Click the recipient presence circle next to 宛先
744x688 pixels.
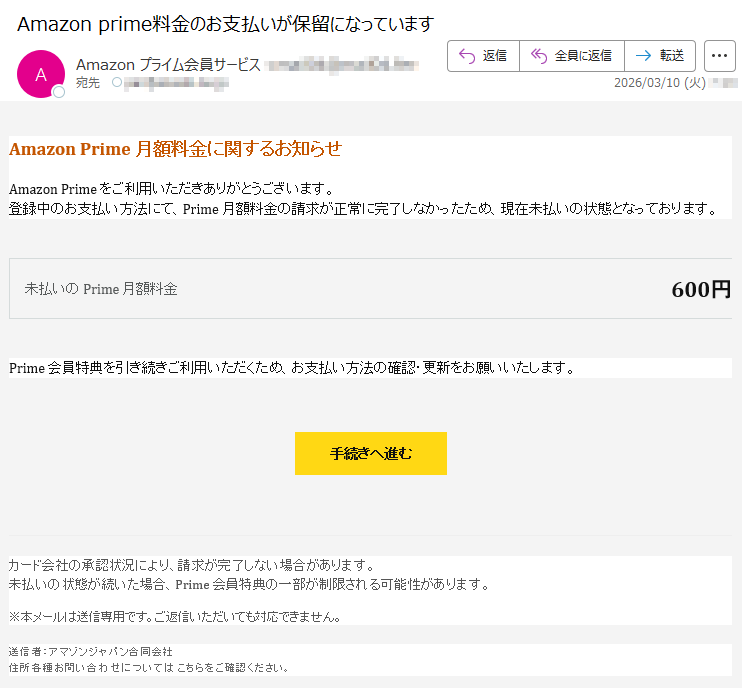pos(117,83)
